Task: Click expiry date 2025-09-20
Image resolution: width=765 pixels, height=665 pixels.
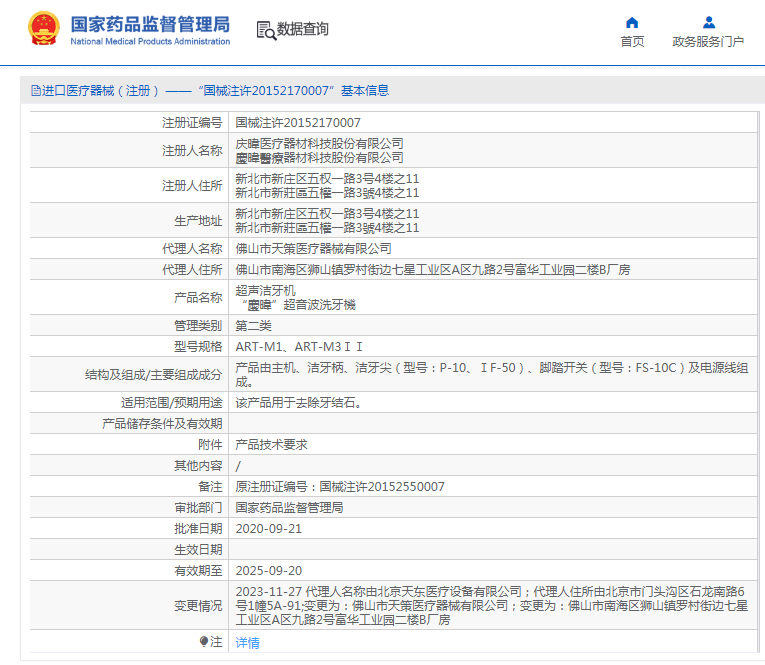Action: 269,571
